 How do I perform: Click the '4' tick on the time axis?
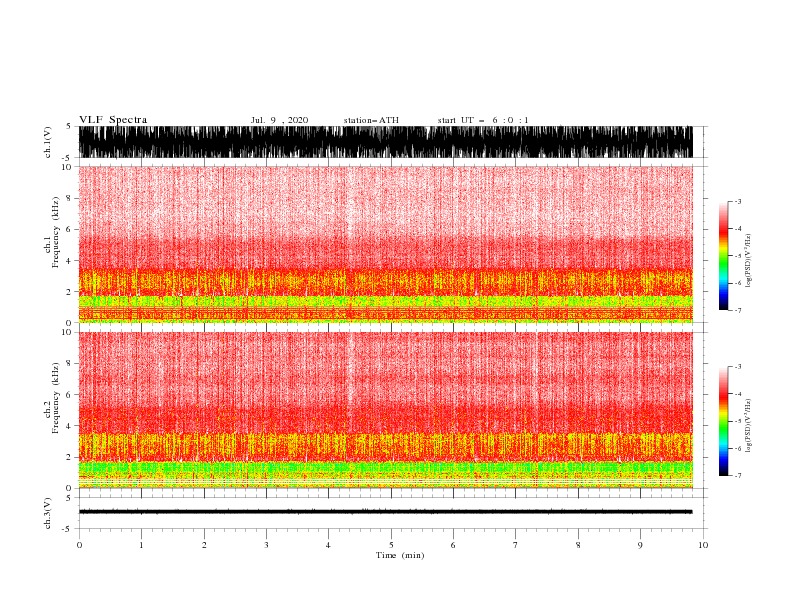(x=328, y=545)
